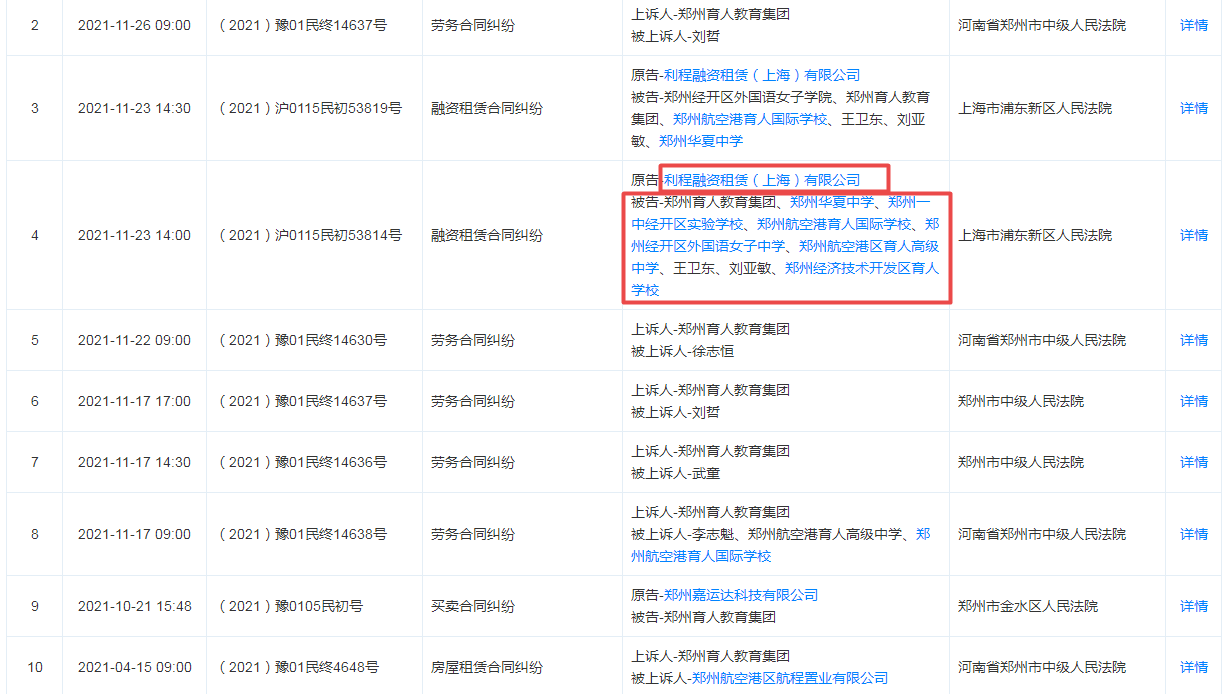Screen dimensions: 1227x694
Task: Select date cell 2021-11-26 09:00
Action: pos(134,25)
